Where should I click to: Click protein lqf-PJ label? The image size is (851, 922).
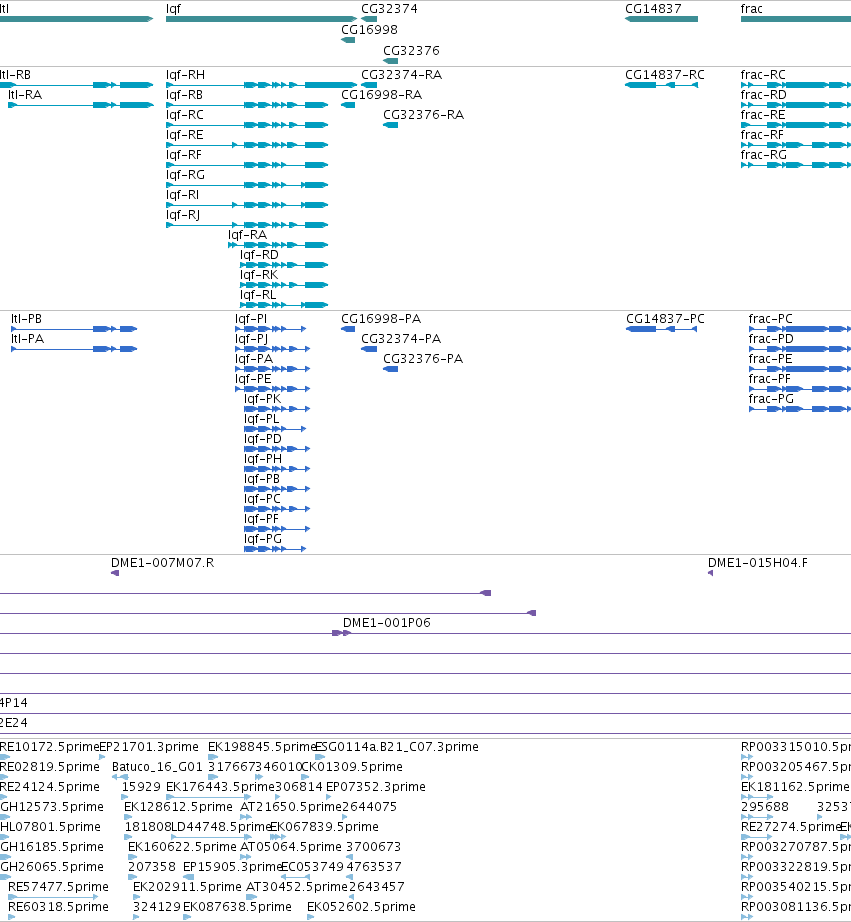[x=252, y=339]
